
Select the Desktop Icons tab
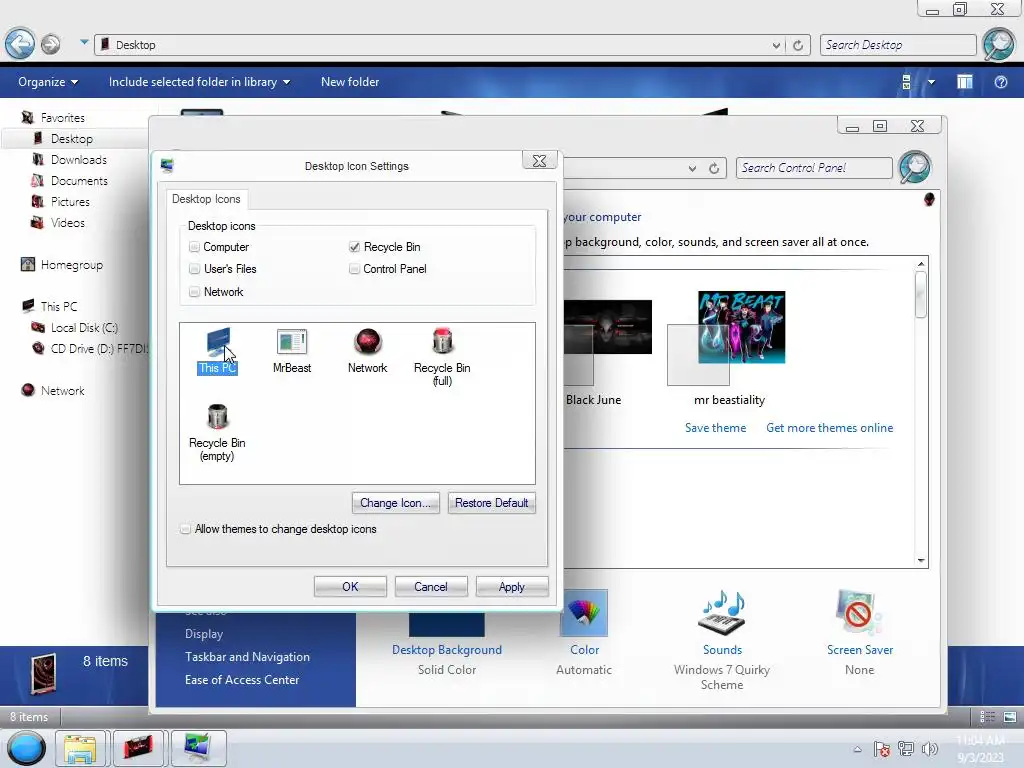click(206, 199)
